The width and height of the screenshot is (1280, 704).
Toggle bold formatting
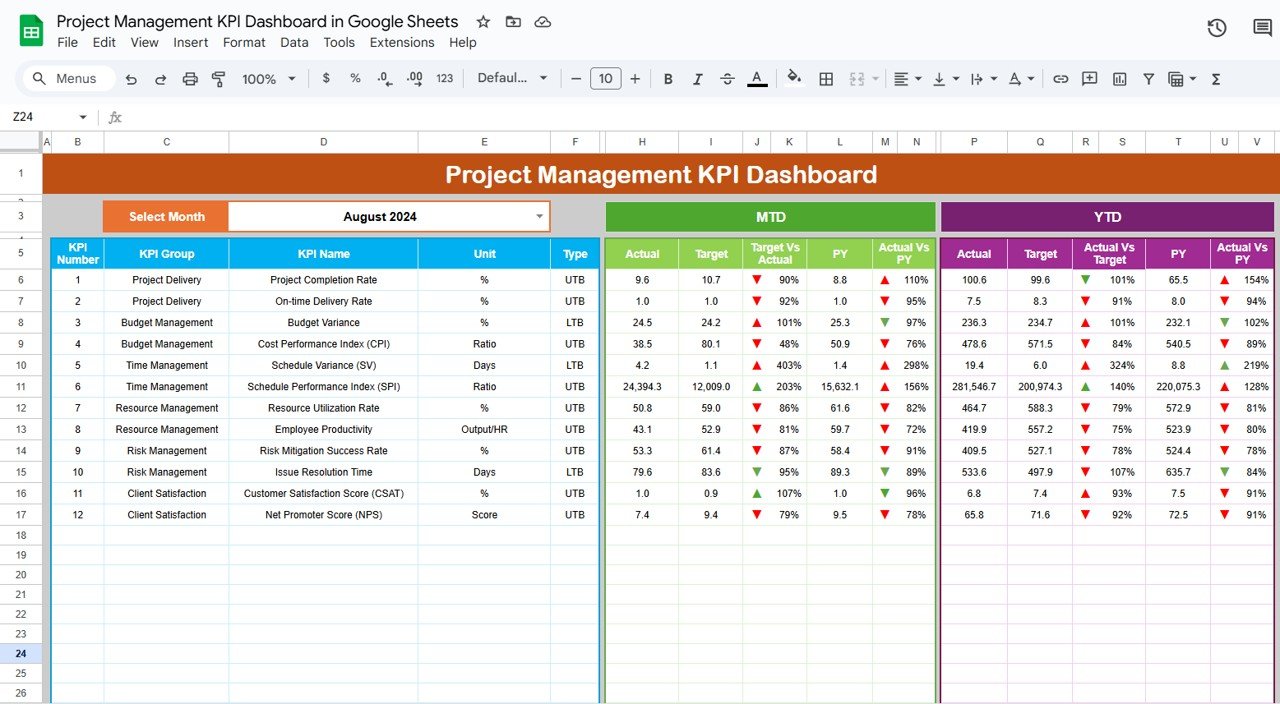tap(668, 79)
